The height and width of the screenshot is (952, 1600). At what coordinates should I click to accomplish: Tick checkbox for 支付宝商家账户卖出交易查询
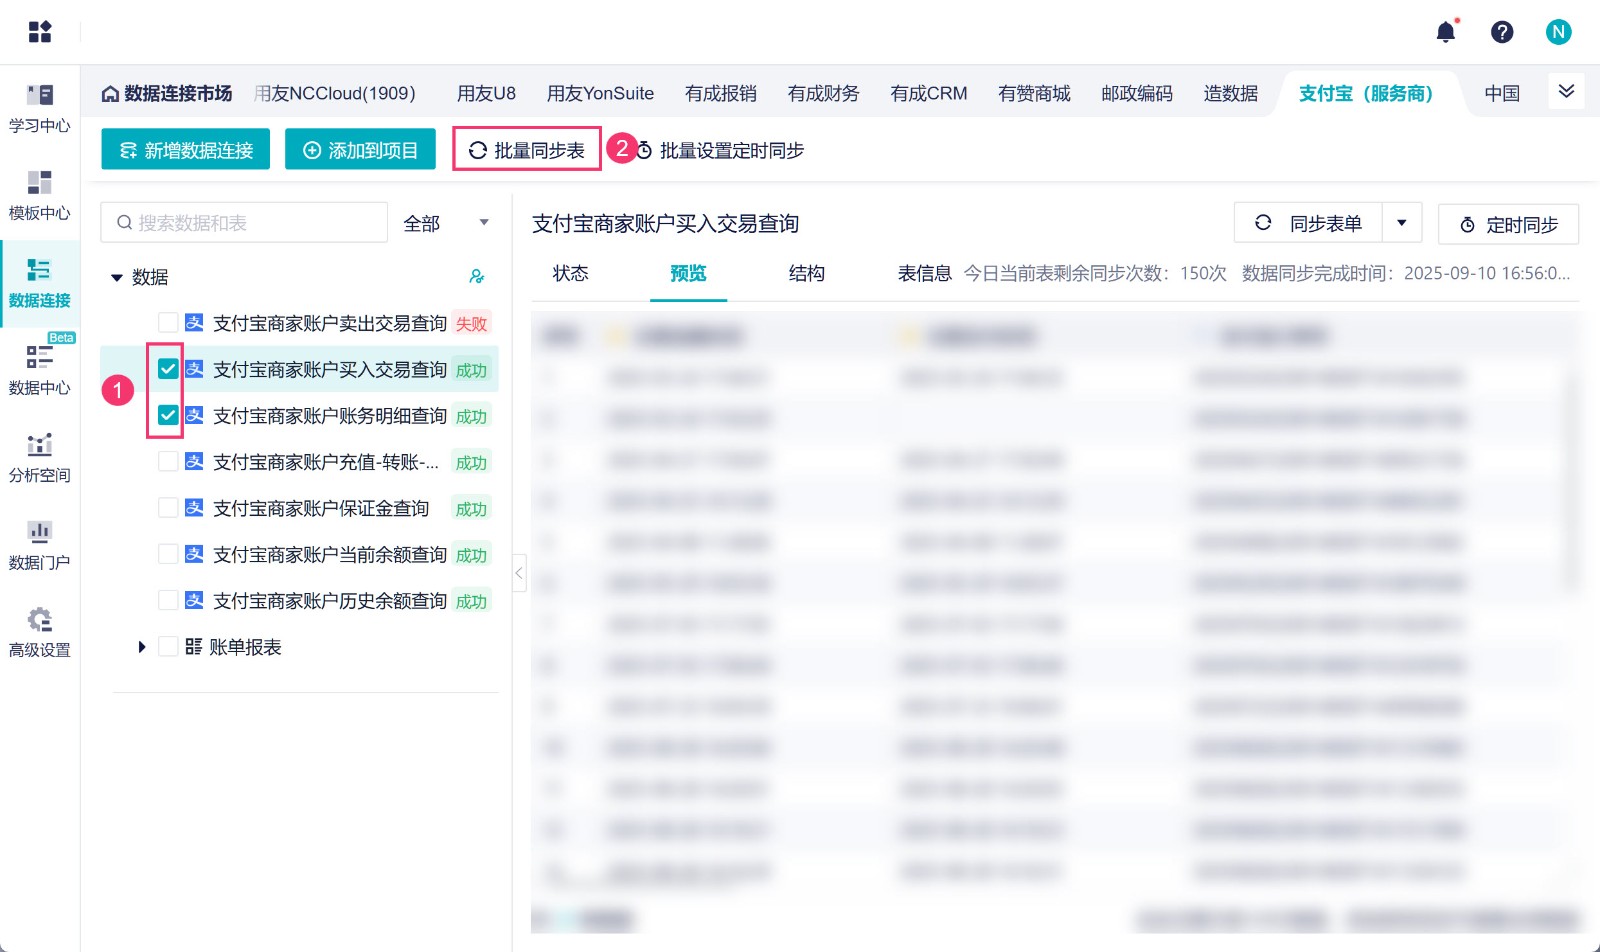click(168, 323)
